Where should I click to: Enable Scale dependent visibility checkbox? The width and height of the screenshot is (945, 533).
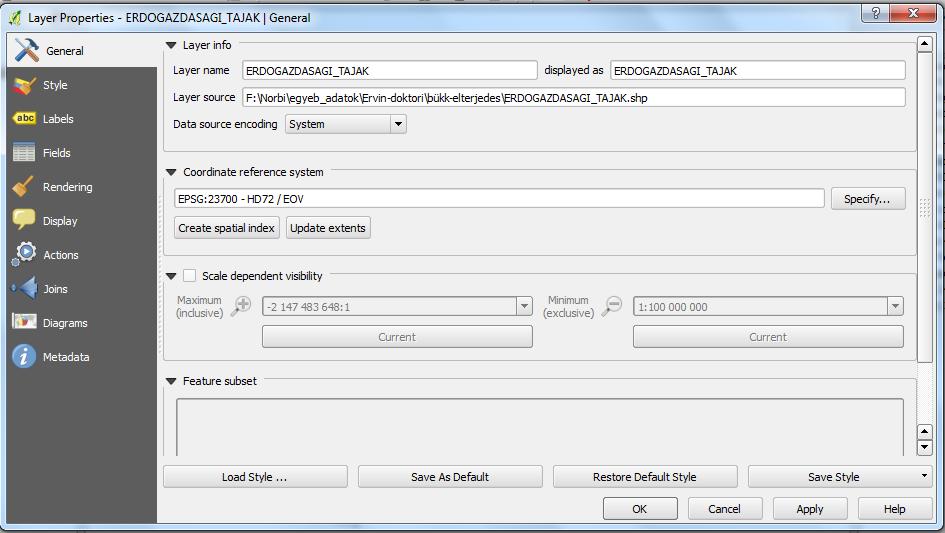coord(190,276)
